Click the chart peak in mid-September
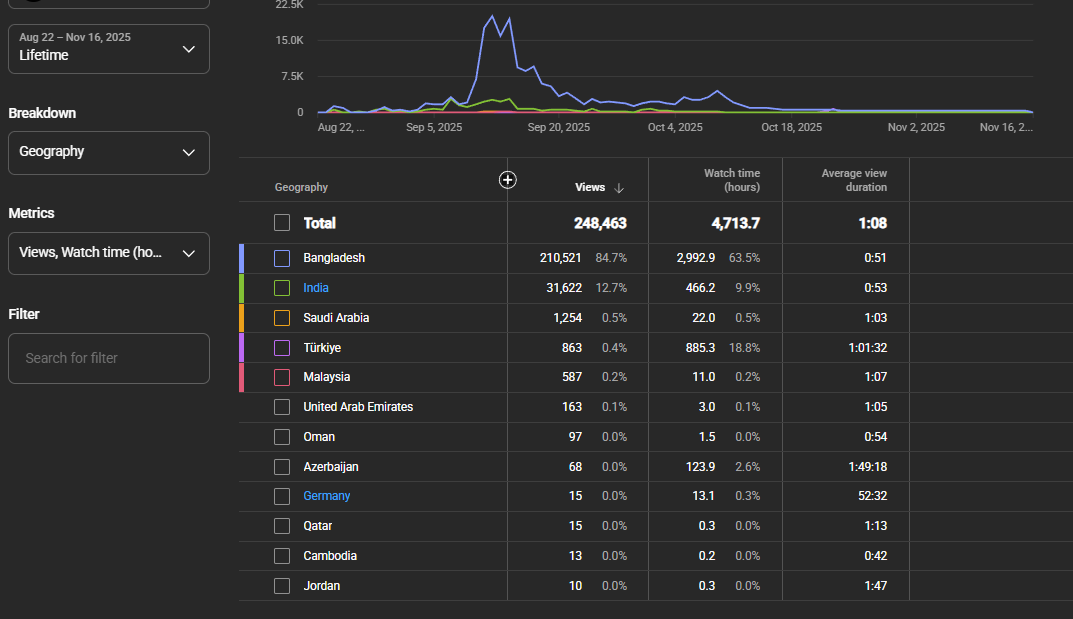 [x=492, y=16]
